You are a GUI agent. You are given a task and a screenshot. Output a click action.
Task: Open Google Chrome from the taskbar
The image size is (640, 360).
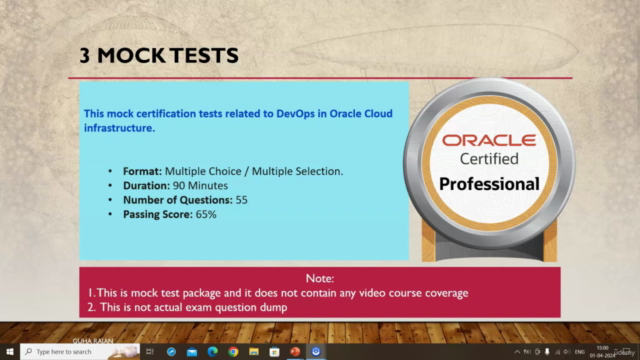(233, 351)
